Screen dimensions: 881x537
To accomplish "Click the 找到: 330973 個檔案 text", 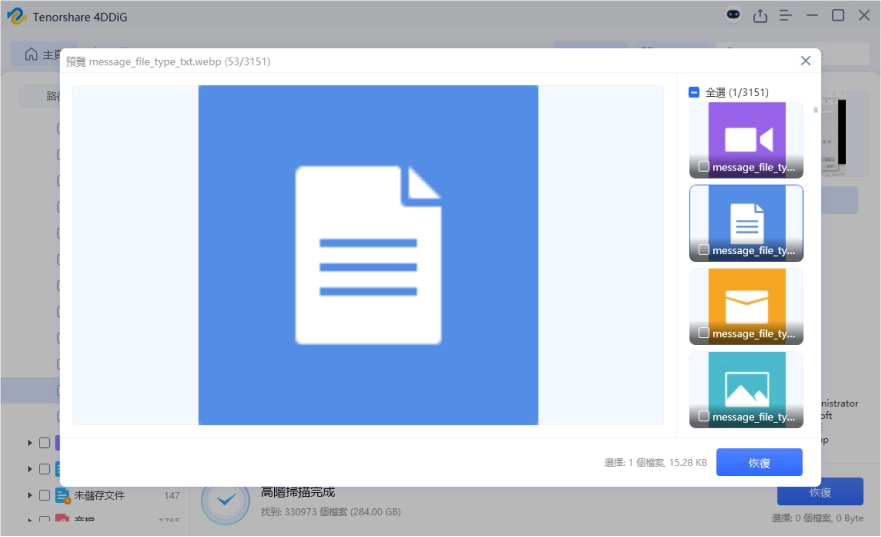I will (330, 512).
